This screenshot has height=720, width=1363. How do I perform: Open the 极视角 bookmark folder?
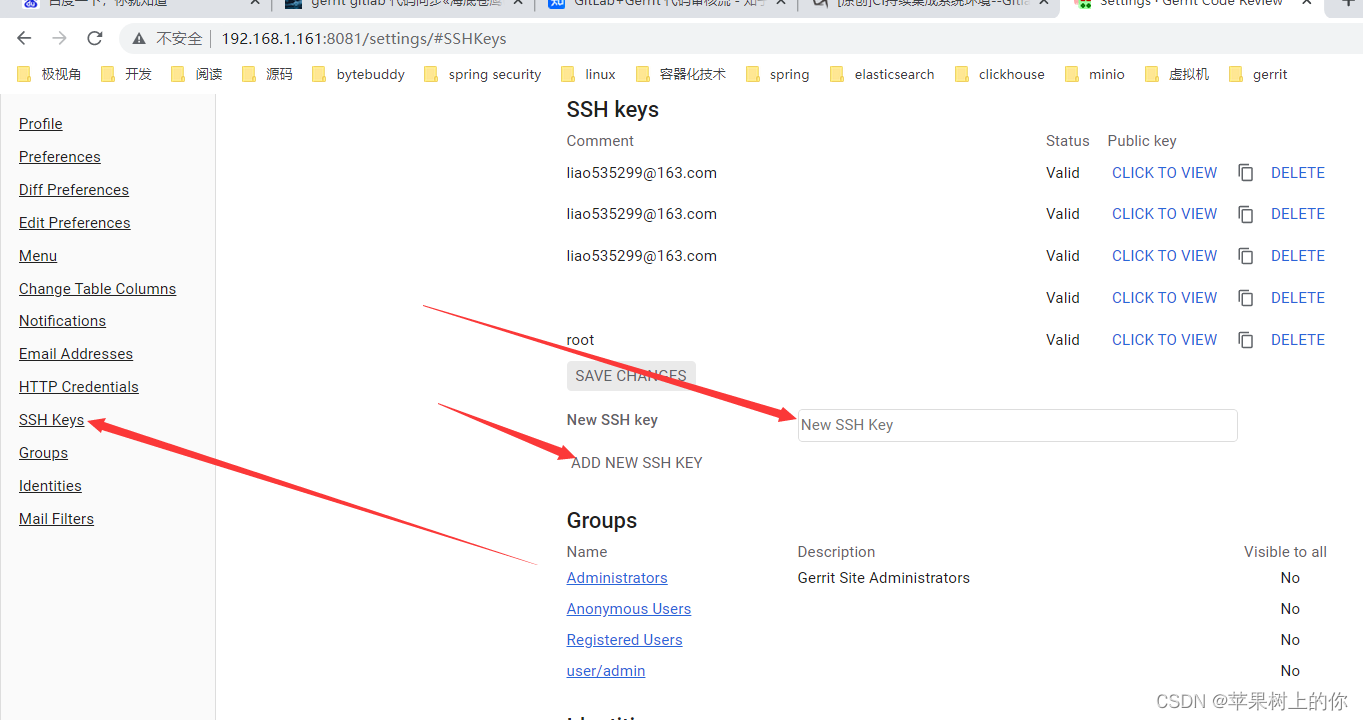50,74
